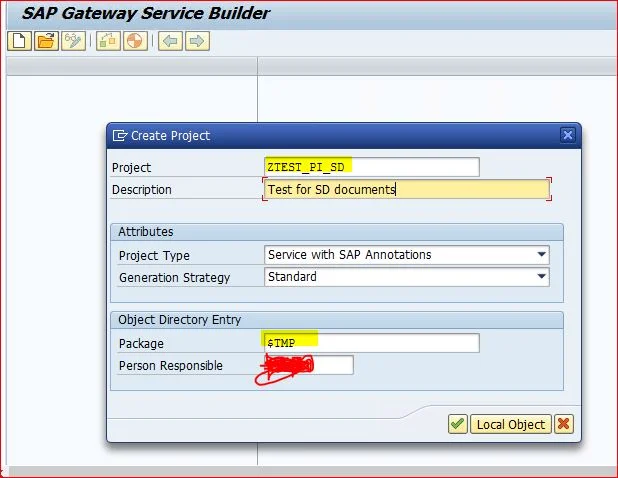Click the SAP Gateway Service Builder title
The image size is (618, 478).
[145, 13]
